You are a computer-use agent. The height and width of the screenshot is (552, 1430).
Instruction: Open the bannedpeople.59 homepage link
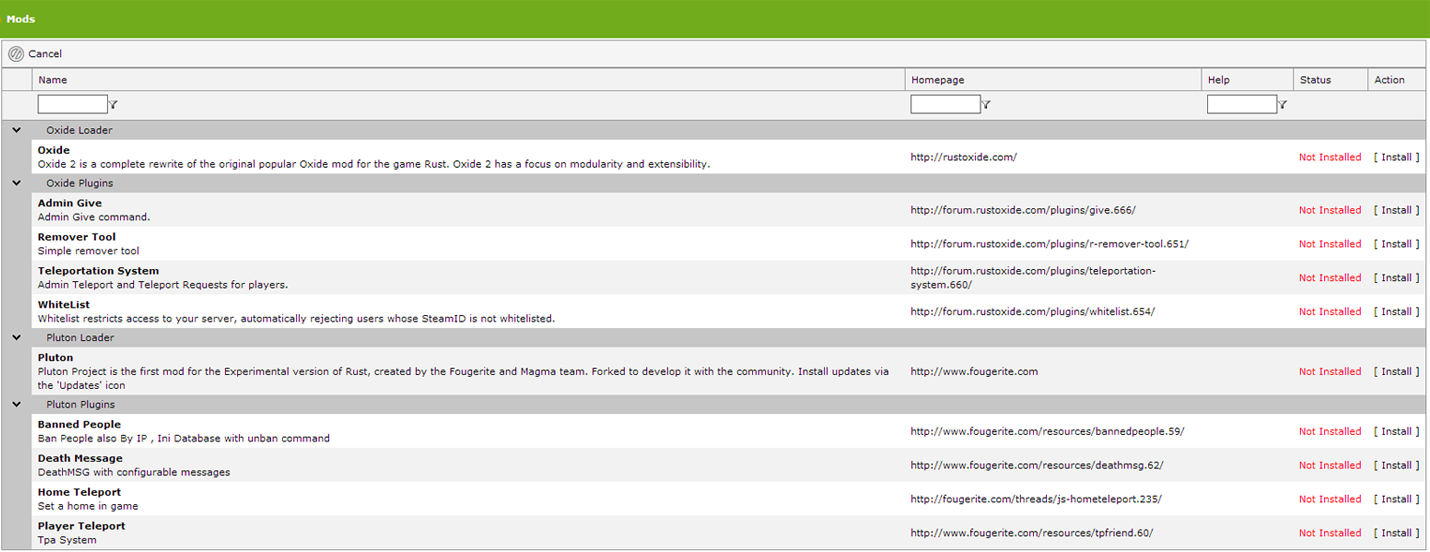tap(1047, 431)
